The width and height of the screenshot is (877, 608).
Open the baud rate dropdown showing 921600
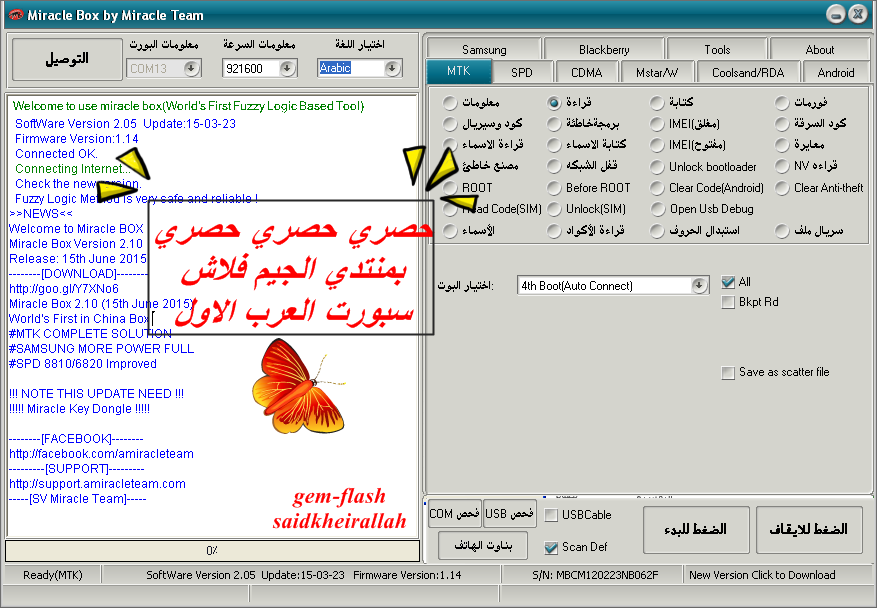point(287,68)
